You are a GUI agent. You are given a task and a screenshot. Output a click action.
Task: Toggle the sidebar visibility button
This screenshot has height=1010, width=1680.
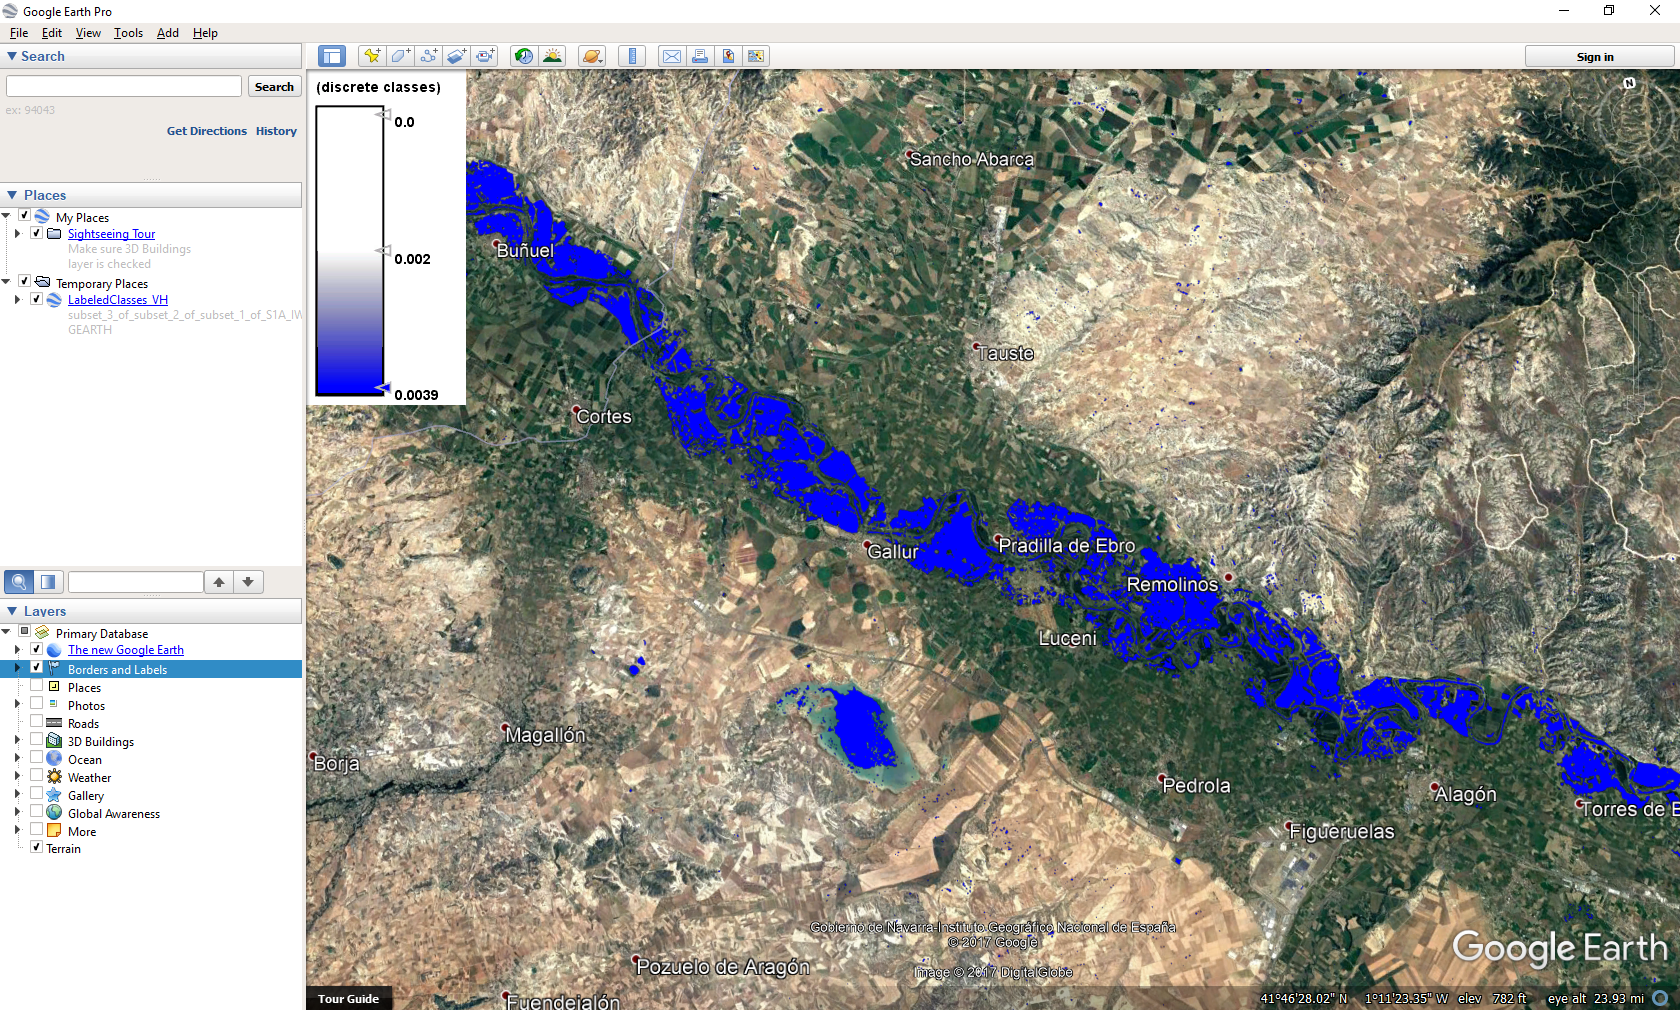point(331,56)
